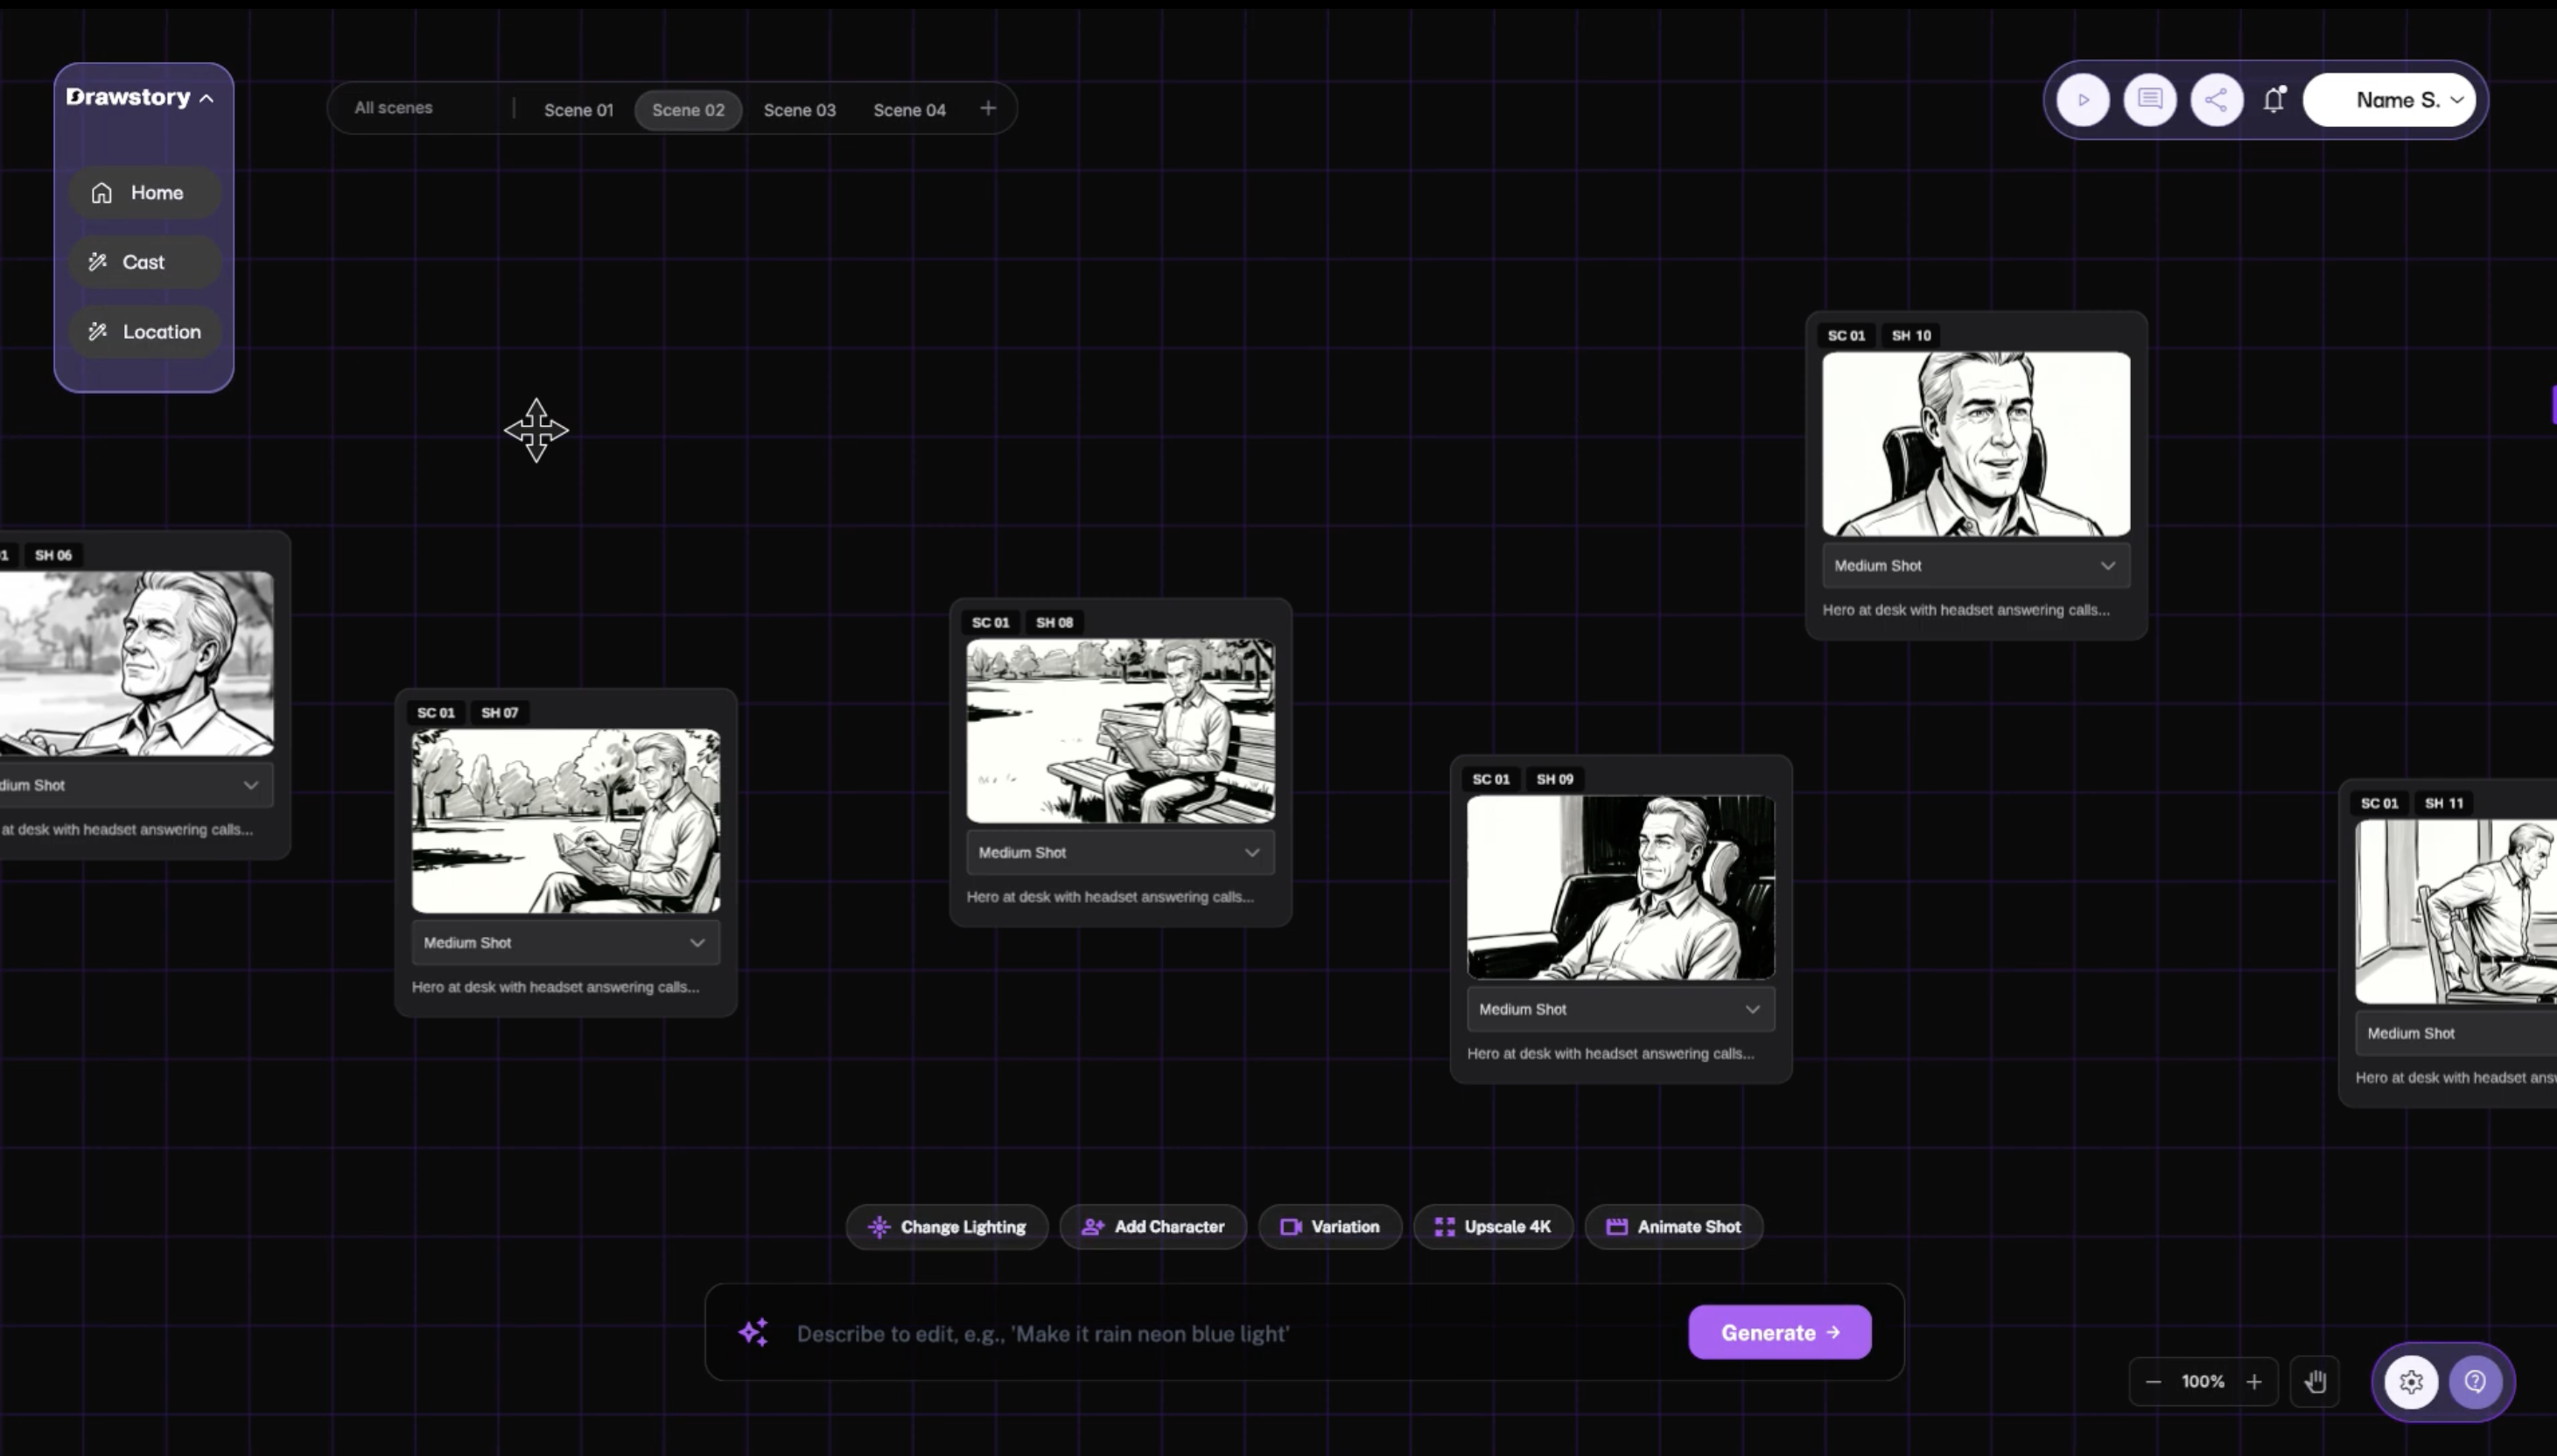Click the Change Lighting sun icon
2557x1456 pixels.
pos(879,1227)
